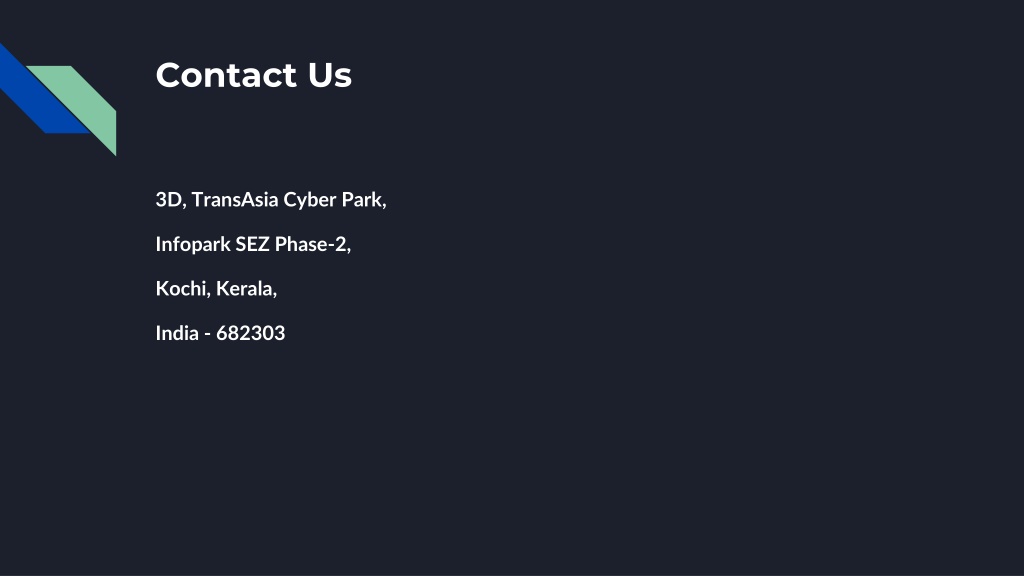Click the word Contact in the heading

tap(226, 75)
